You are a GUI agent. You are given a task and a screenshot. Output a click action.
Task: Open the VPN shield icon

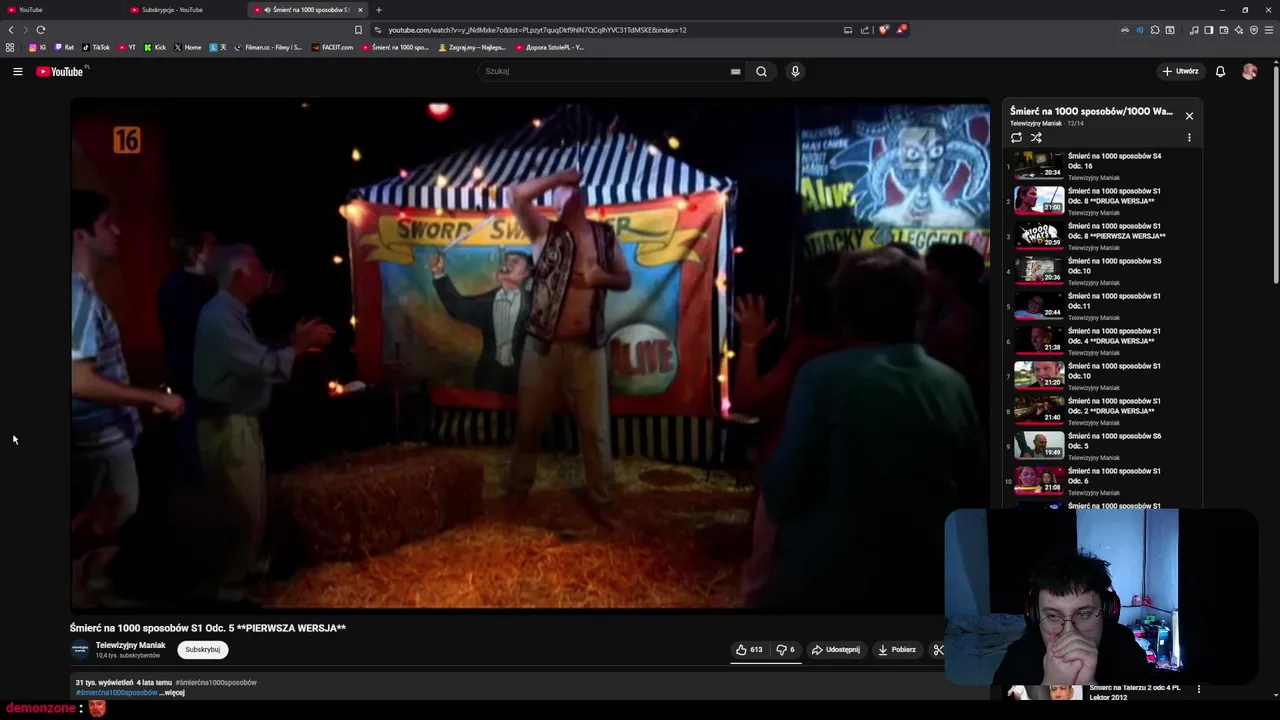pos(1254,30)
